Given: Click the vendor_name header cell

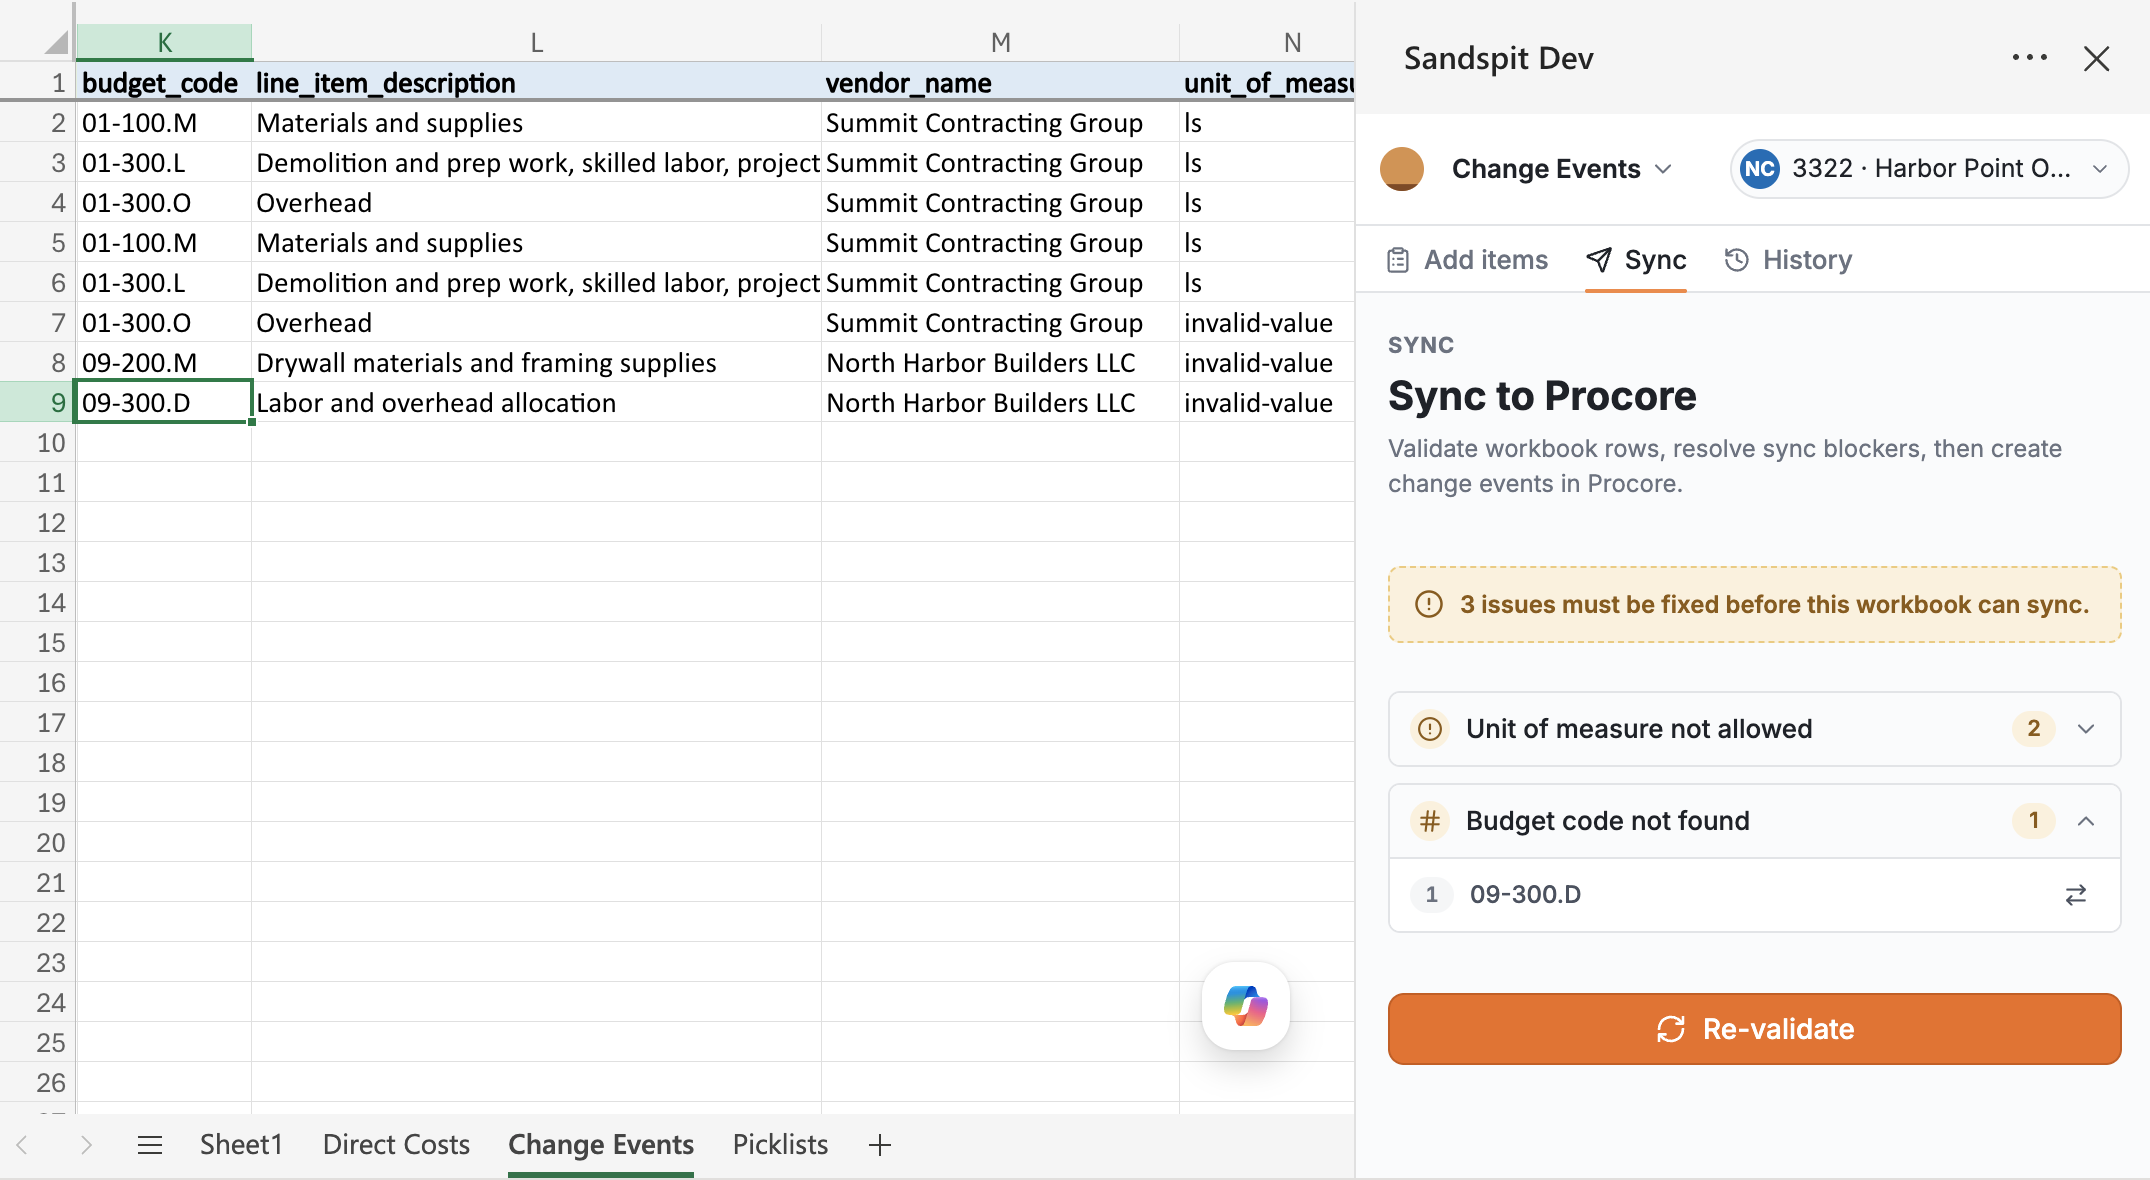Looking at the screenshot, I should 1000,83.
